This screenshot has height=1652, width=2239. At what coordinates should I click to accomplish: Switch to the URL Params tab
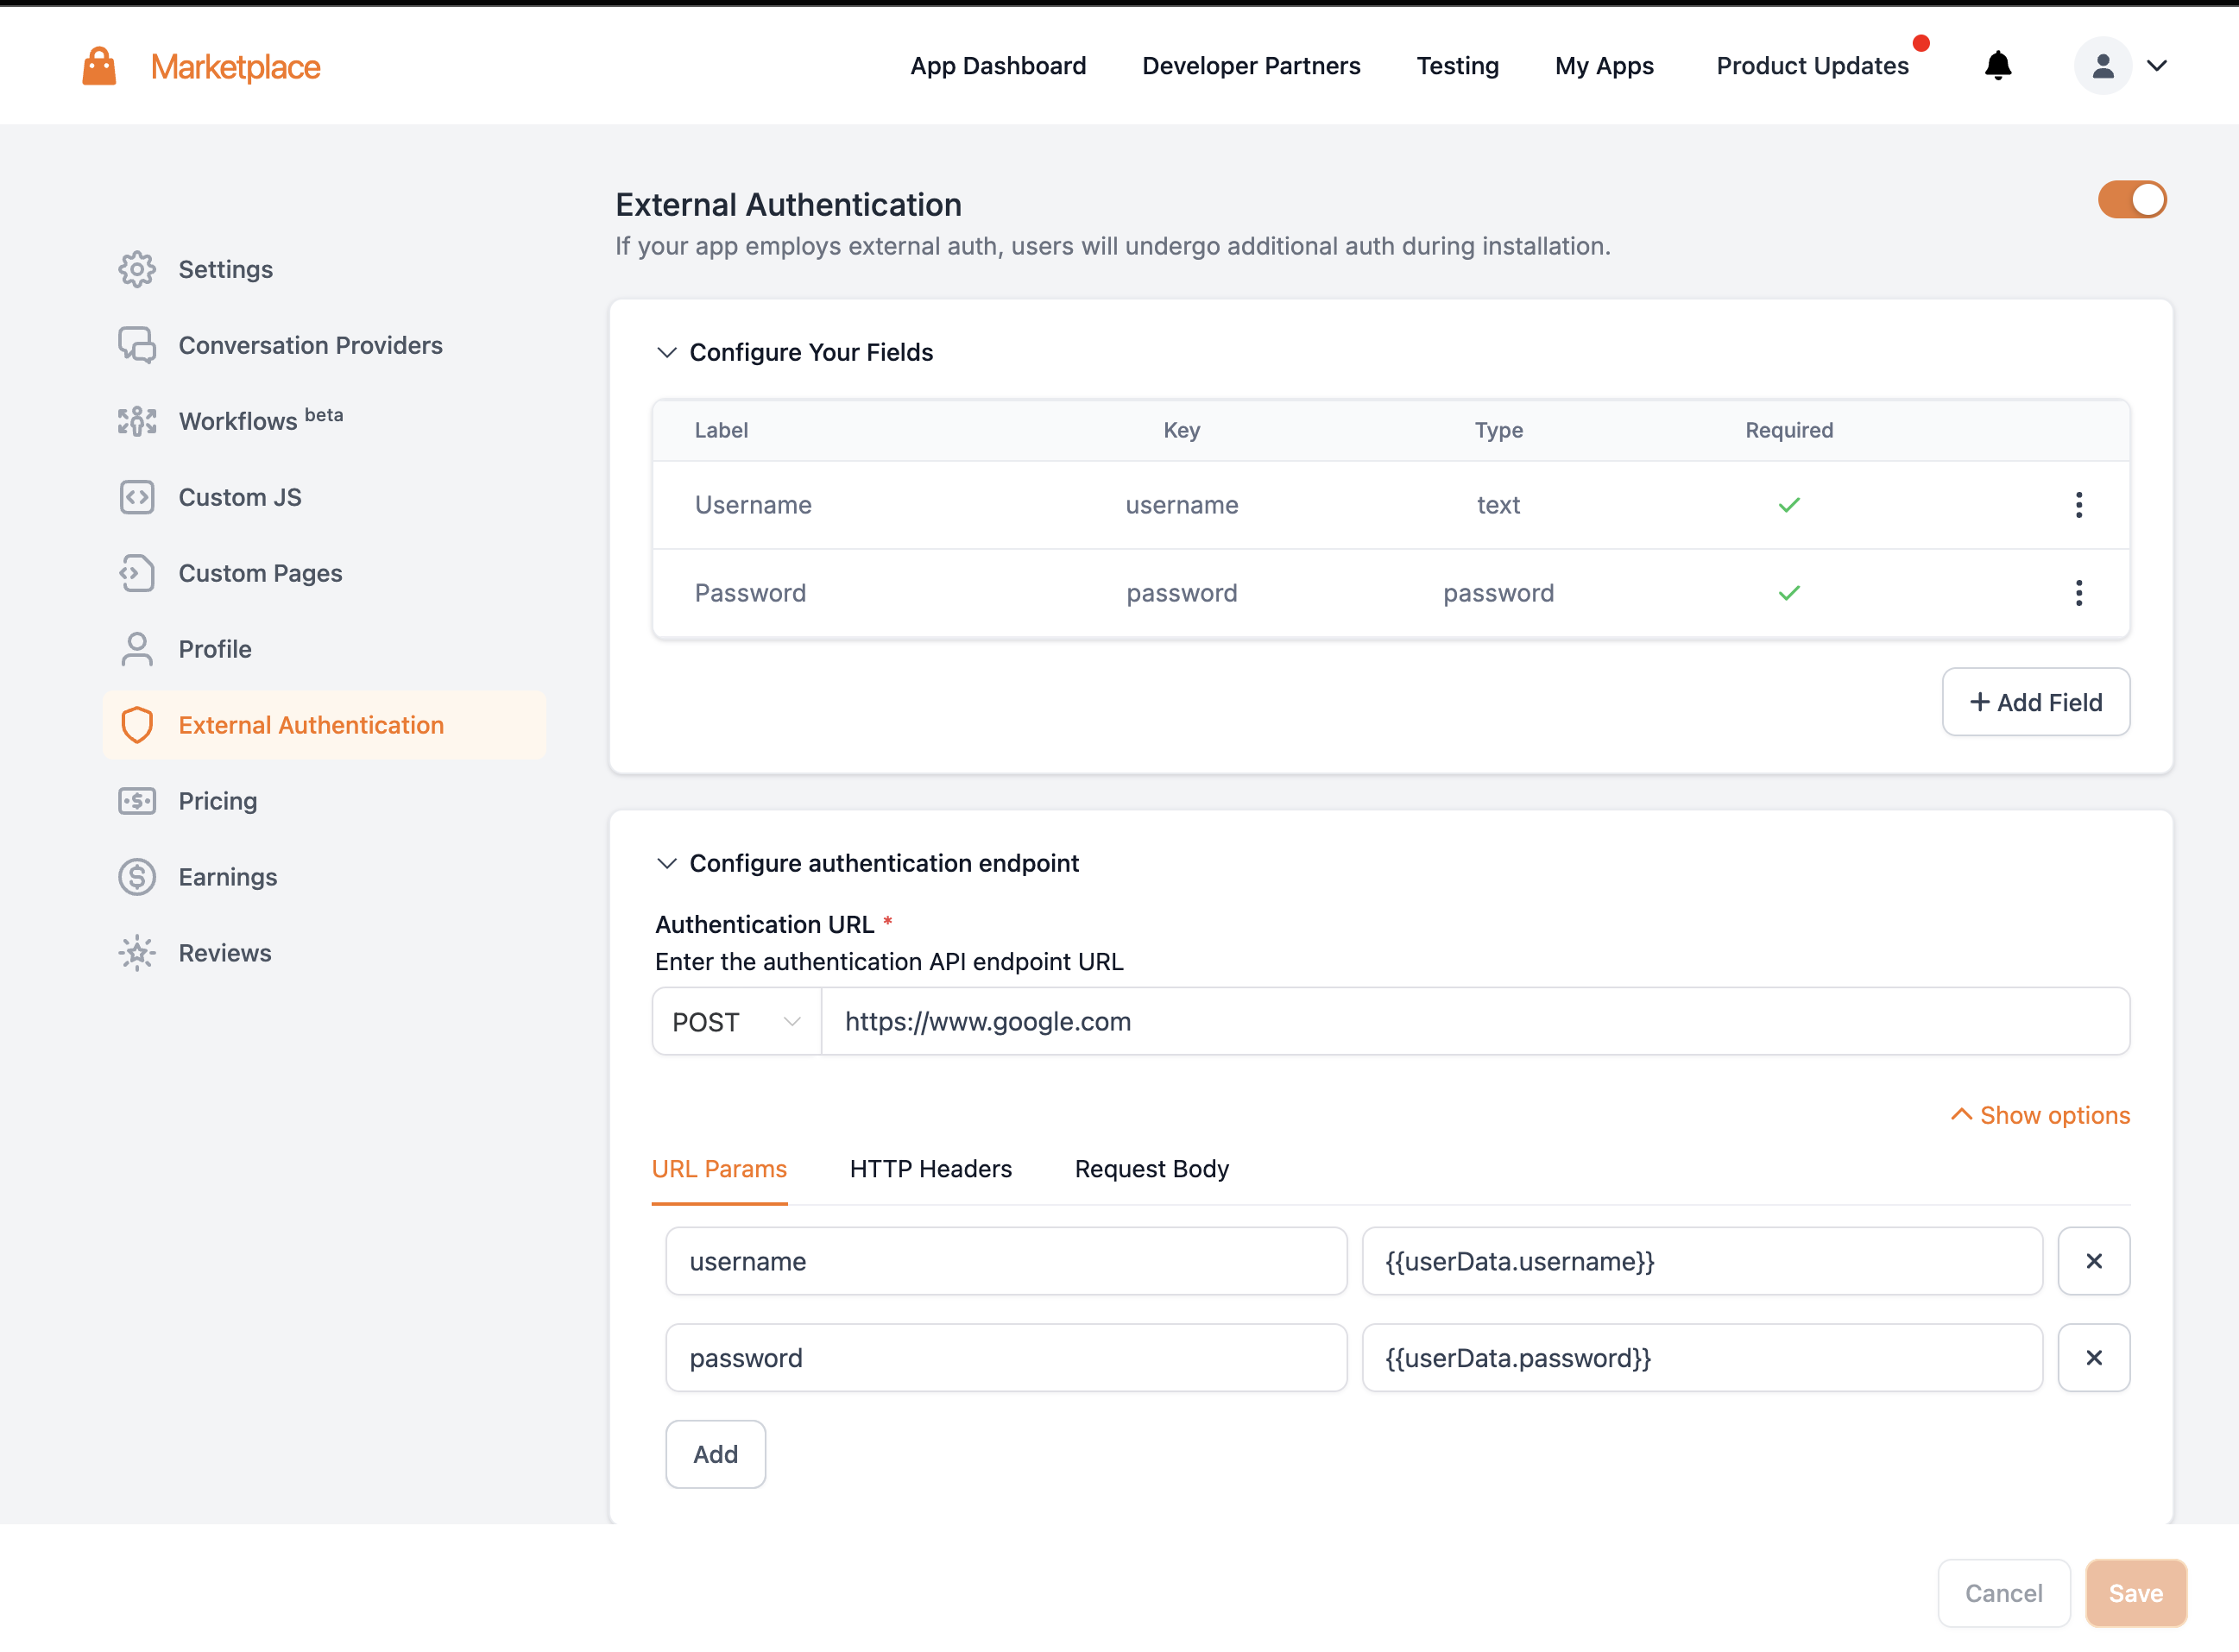(x=719, y=1169)
